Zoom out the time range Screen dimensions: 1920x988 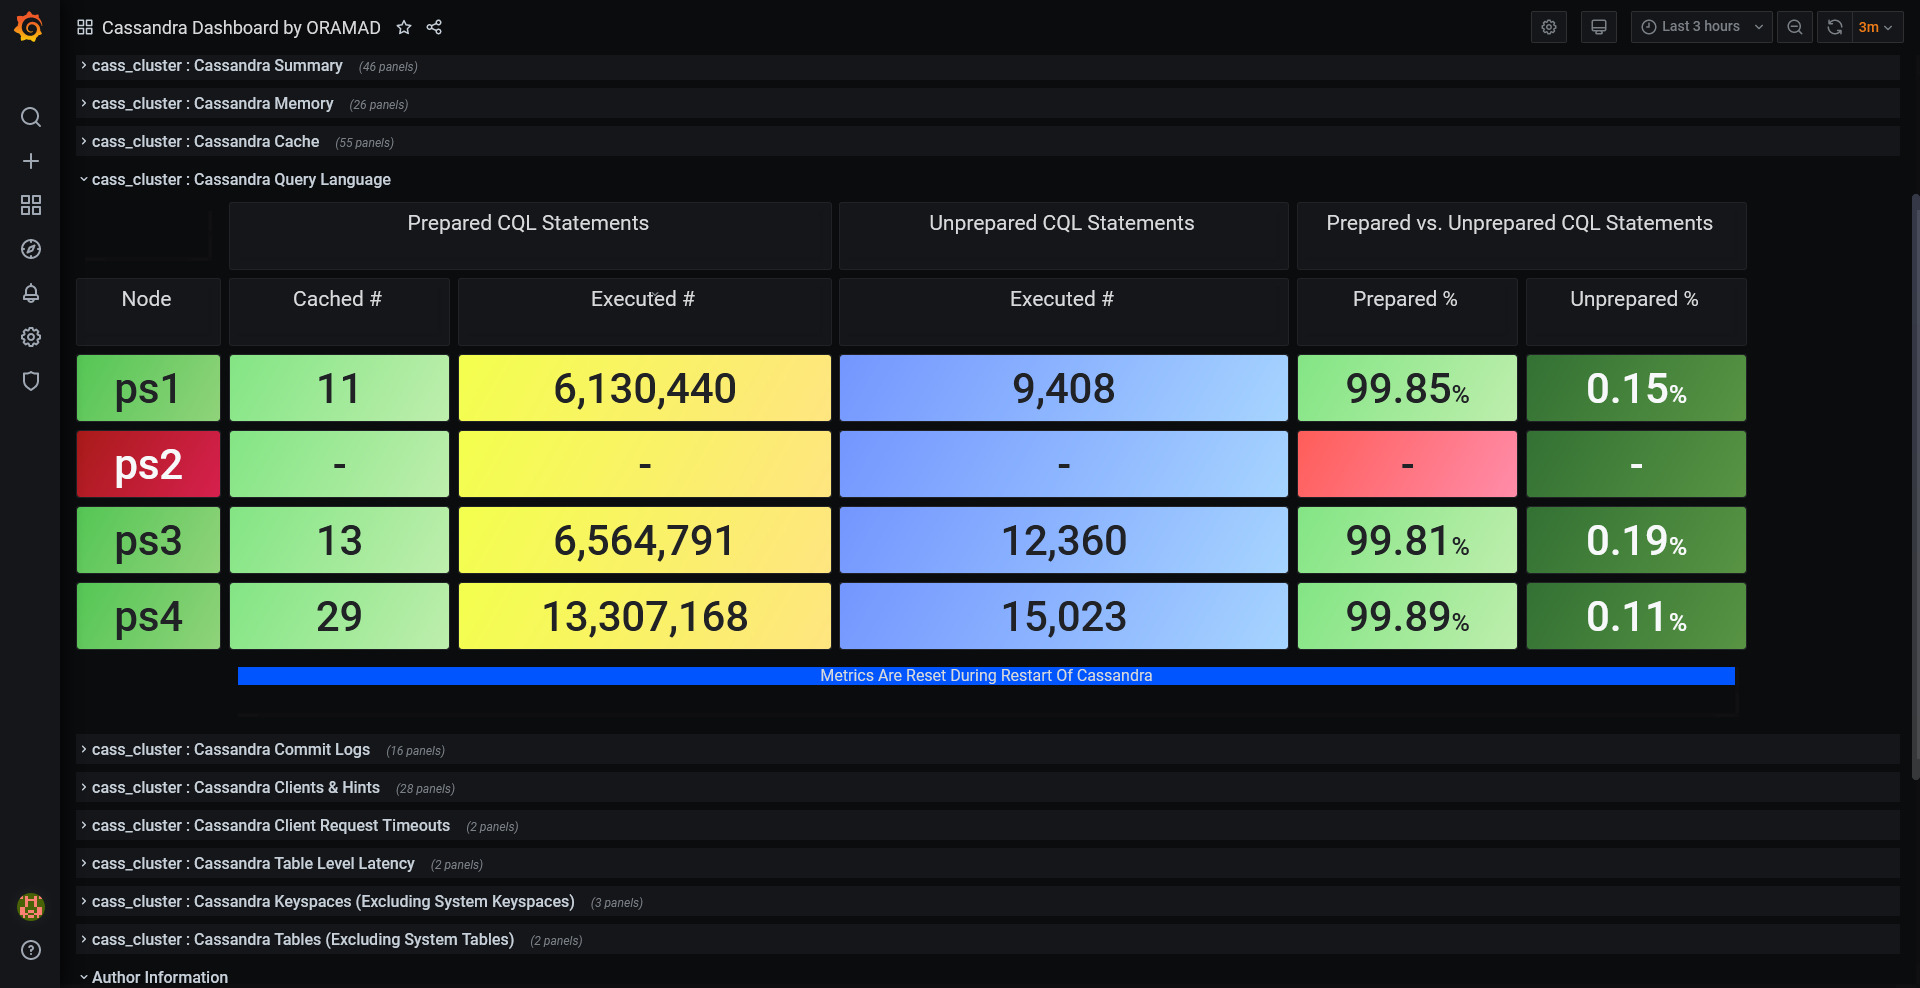[1795, 27]
